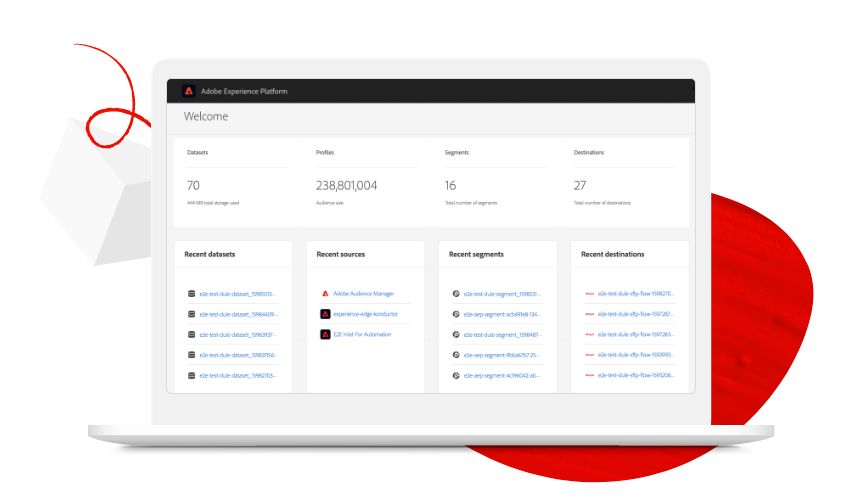Click the database icon of the first recent dataset

click(x=191, y=294)
